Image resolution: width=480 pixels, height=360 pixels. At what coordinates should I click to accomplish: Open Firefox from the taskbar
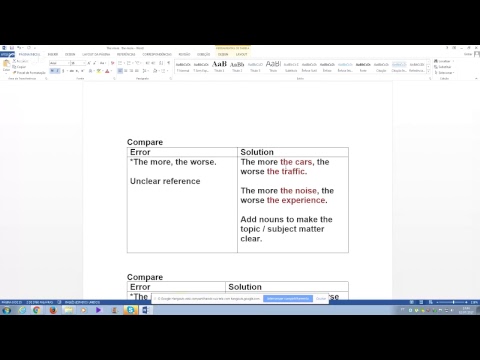pos(53,310)
